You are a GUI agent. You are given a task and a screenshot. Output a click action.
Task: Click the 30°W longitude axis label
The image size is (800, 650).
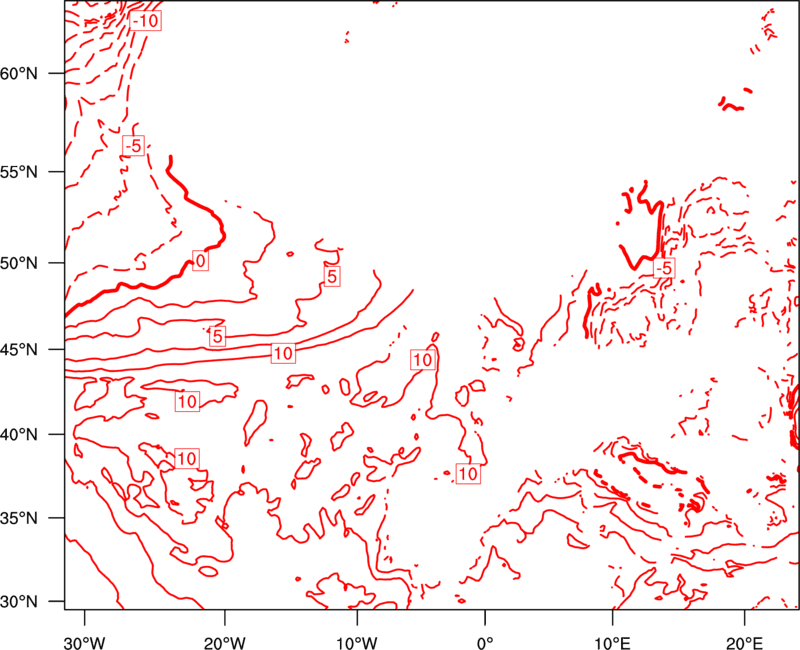(x=84, y=642)
